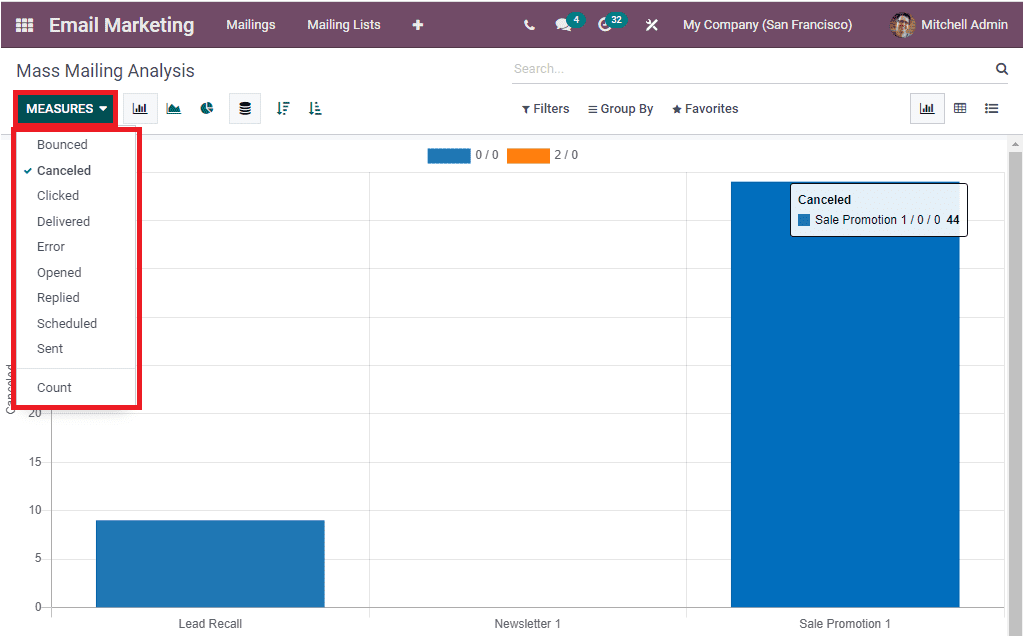Viewport: 1024px width, 637px height.
Task: Switch the chart to pie view
Action: pos(207,108)
